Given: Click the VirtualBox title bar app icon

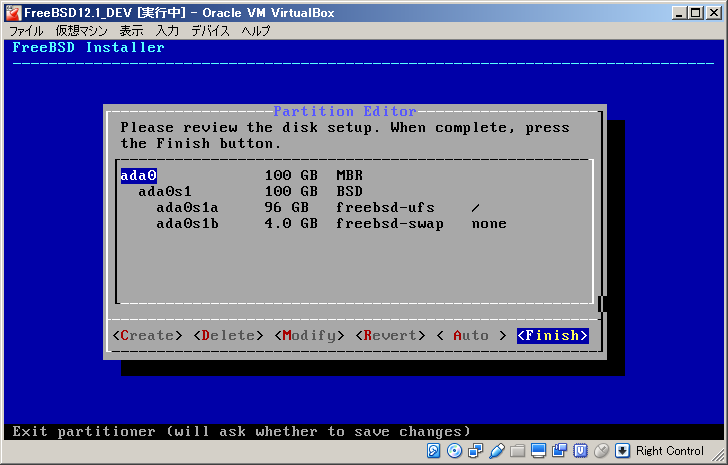Looking at the screenshot, I should (13, 13).
